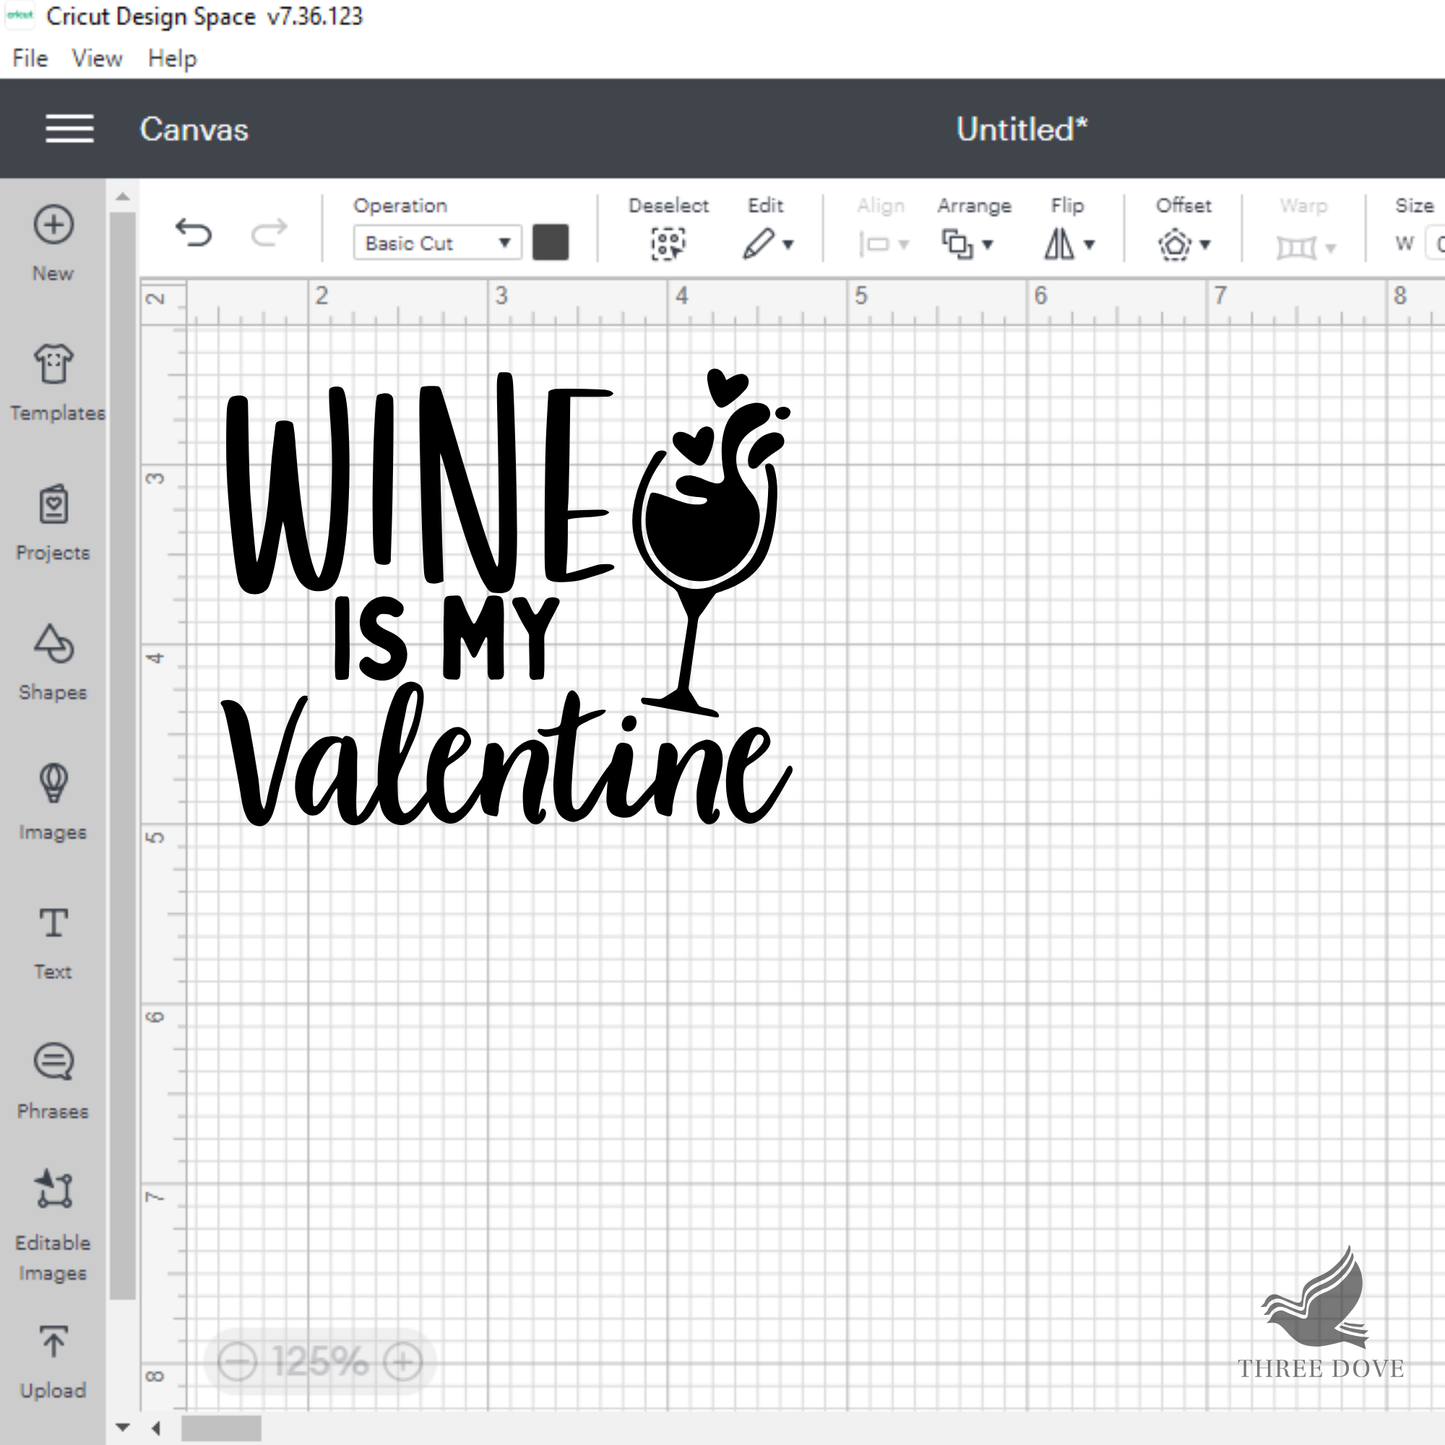Expand the Edit dropdown arrow
Image resolution: width=1445 pixels, height=1445 pixels.
(x=788, y=245)
